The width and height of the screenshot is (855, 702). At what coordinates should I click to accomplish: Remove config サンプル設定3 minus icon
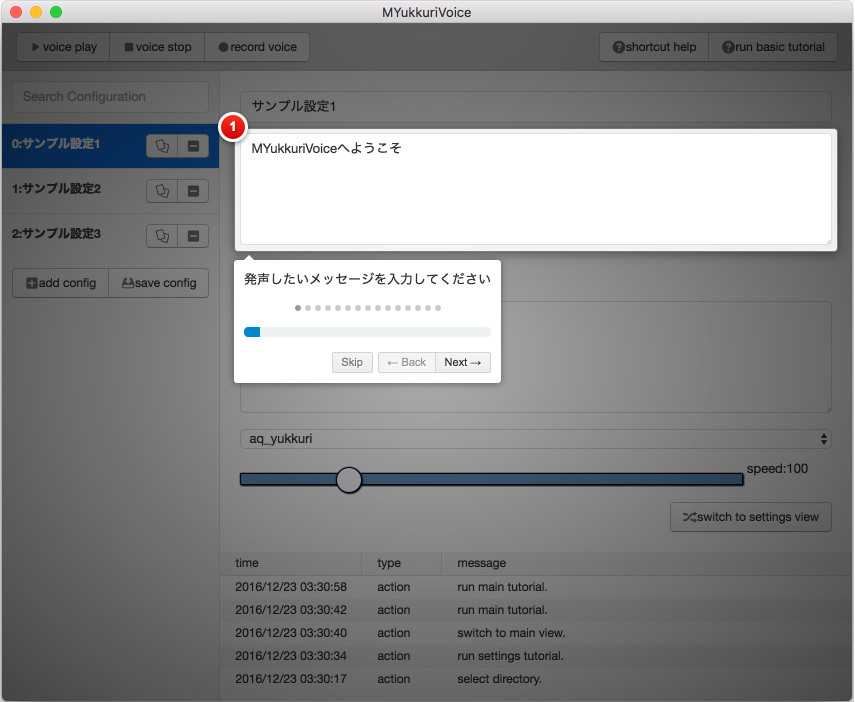[x=193, y=236]
